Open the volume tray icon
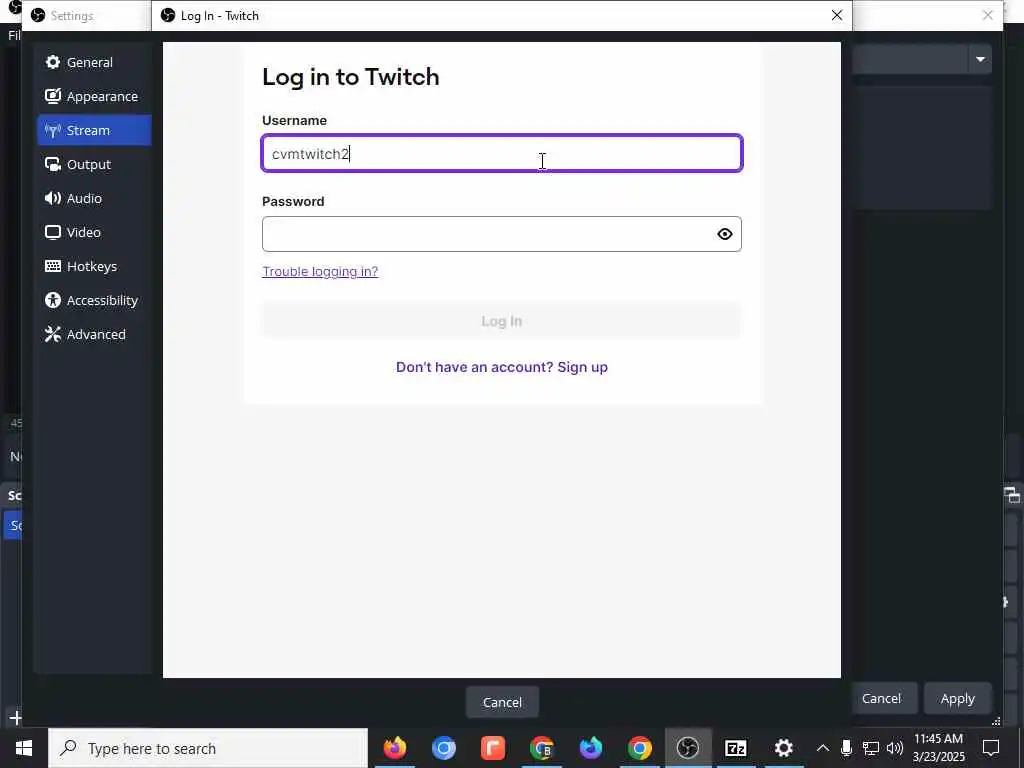Viewport: 1024px width, 768px height. click(895, 748)
